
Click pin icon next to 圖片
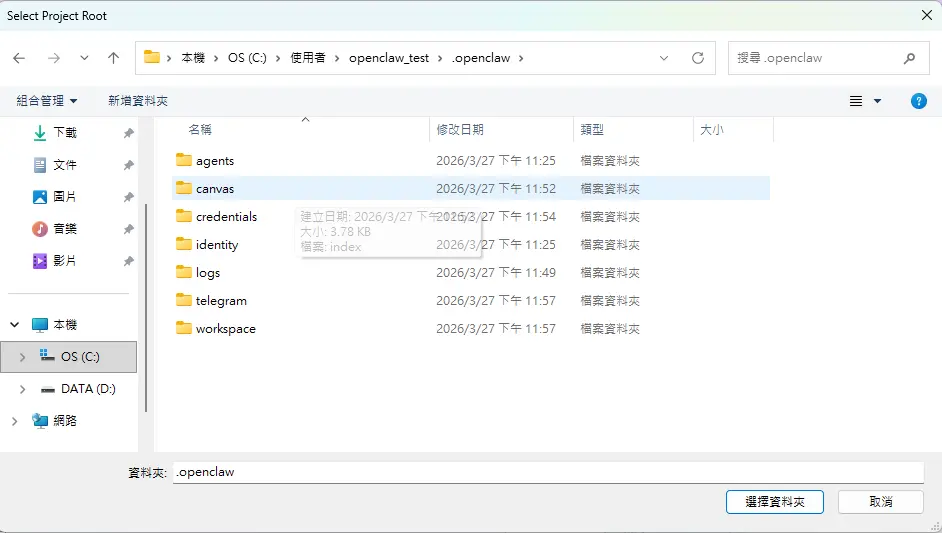(x=129, y=197)
